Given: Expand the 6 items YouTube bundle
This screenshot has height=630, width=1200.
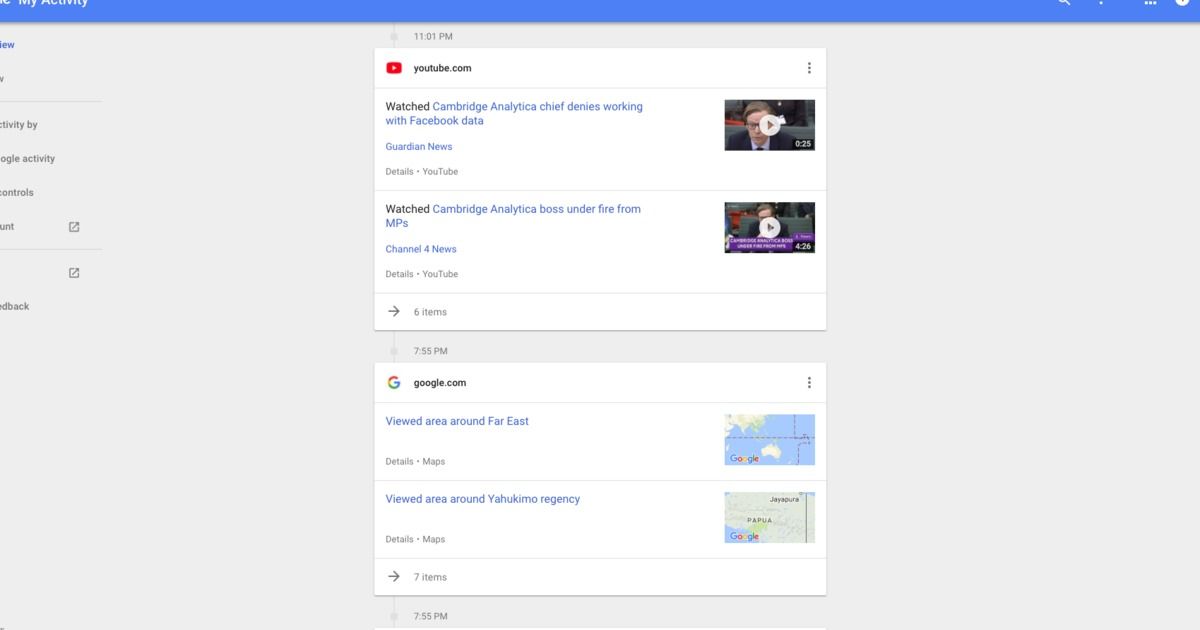Looking at the screenshot, I should (x=430, y=312).
